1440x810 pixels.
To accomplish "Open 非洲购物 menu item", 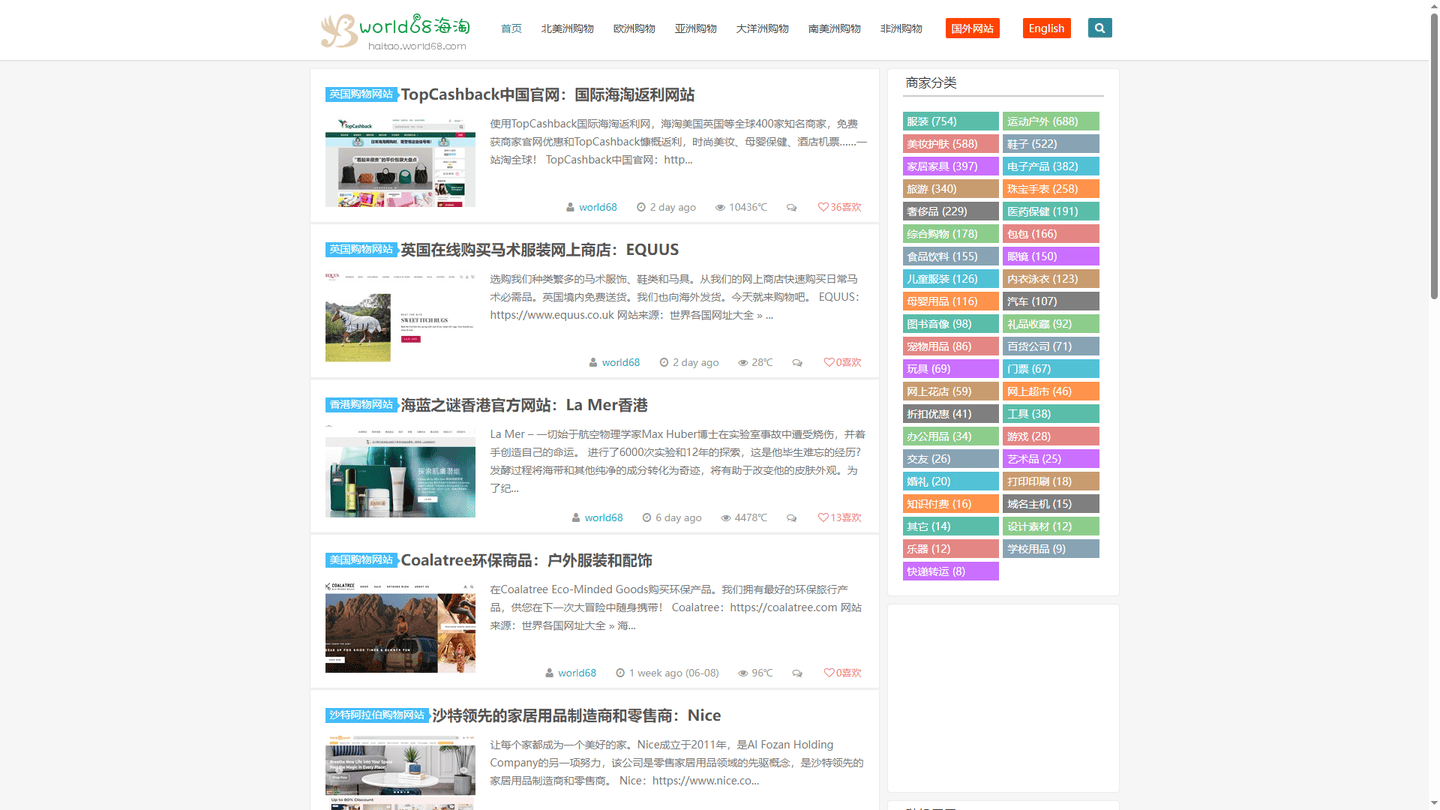I will 901,28.
